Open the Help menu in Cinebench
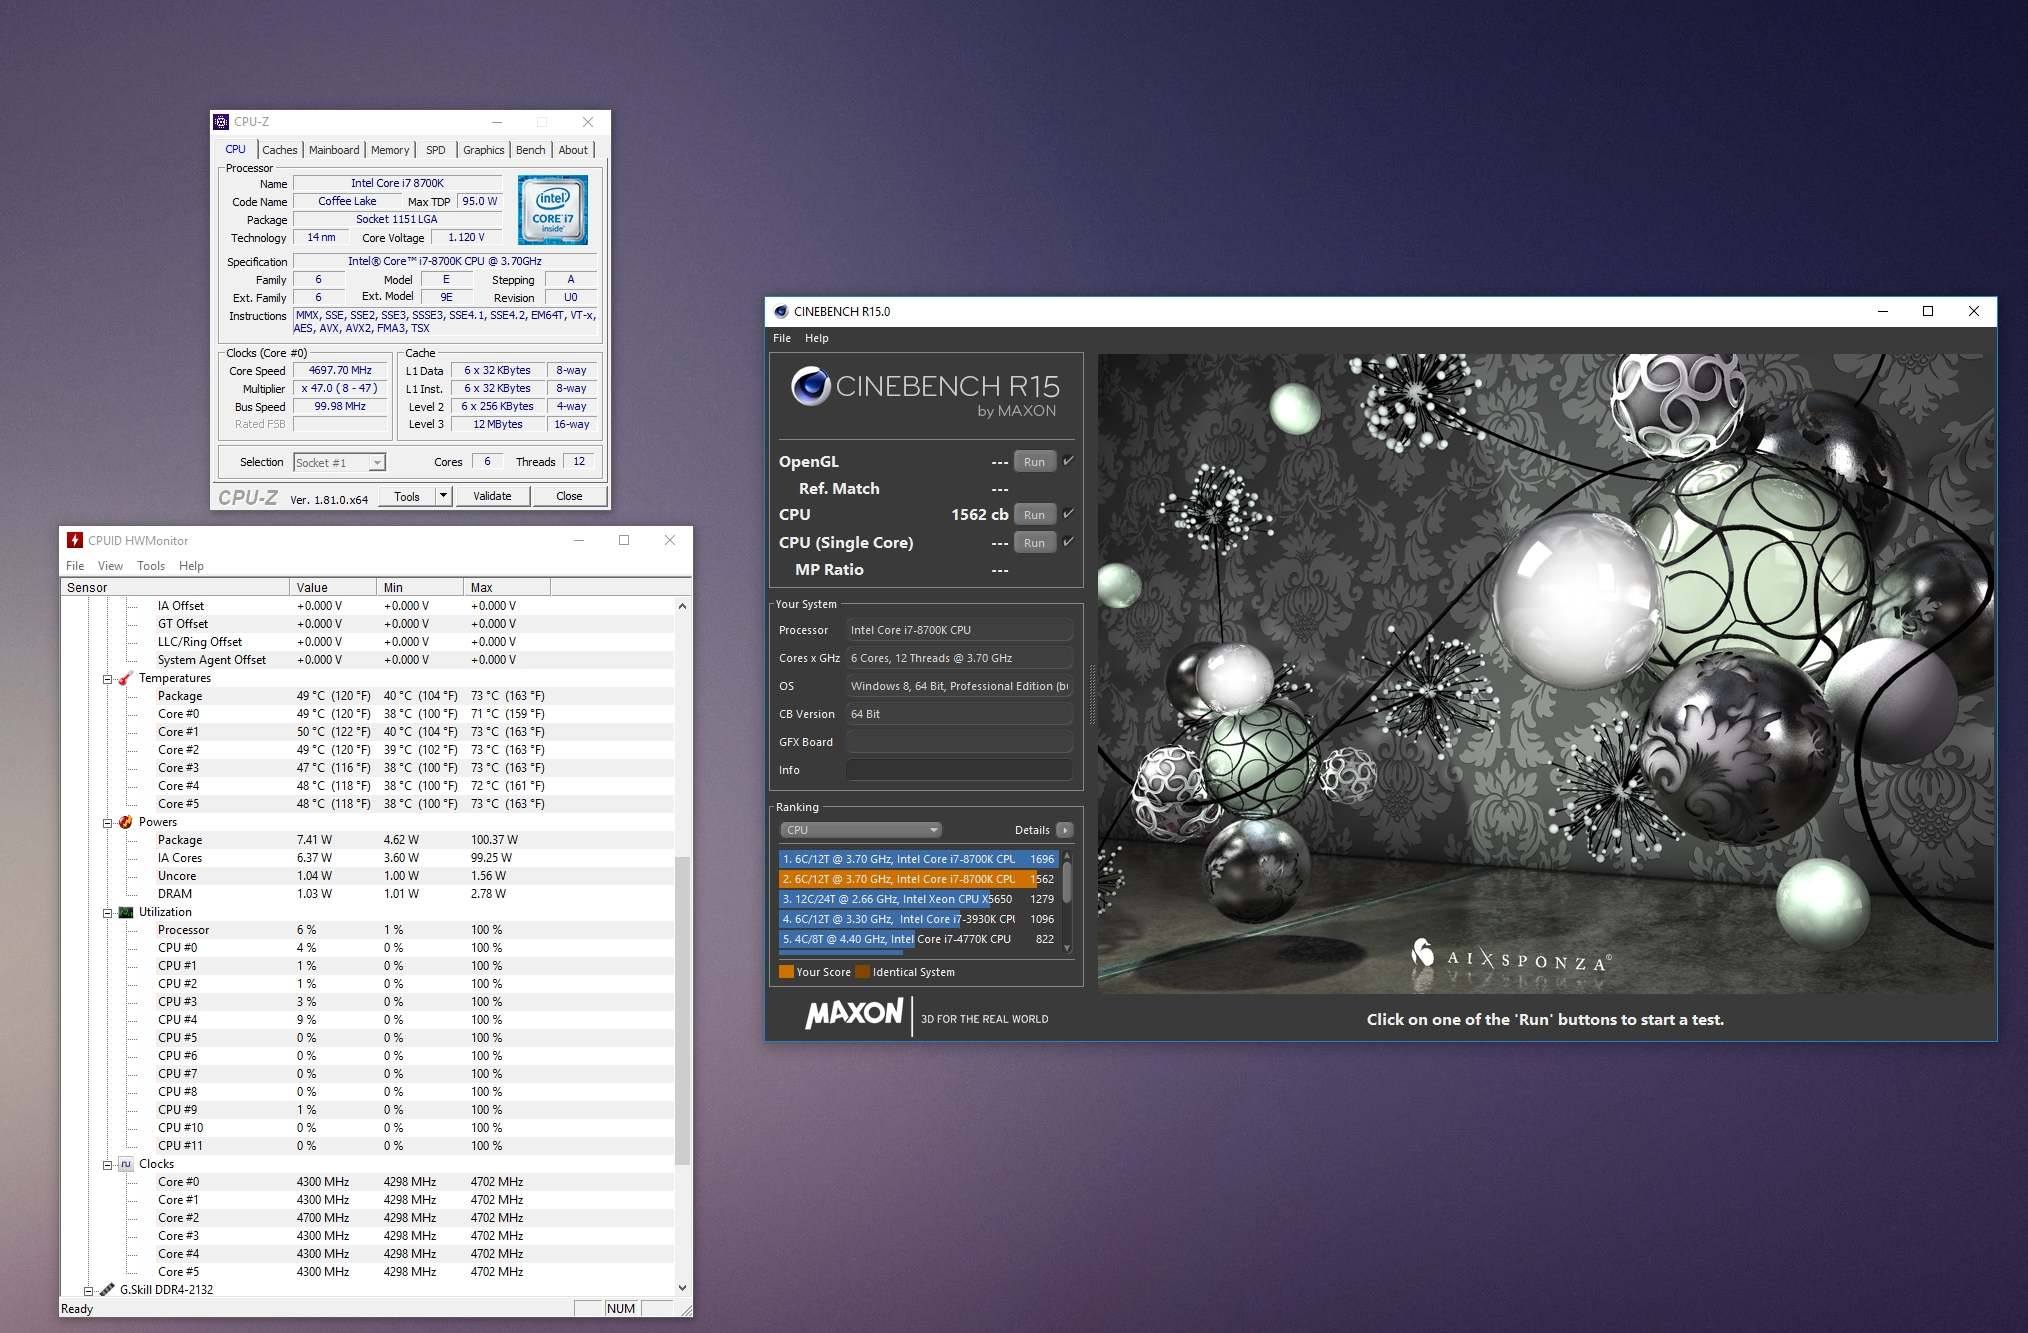Image resolution: width=2028 pixels, height=1333 pixels. point(817,338)
